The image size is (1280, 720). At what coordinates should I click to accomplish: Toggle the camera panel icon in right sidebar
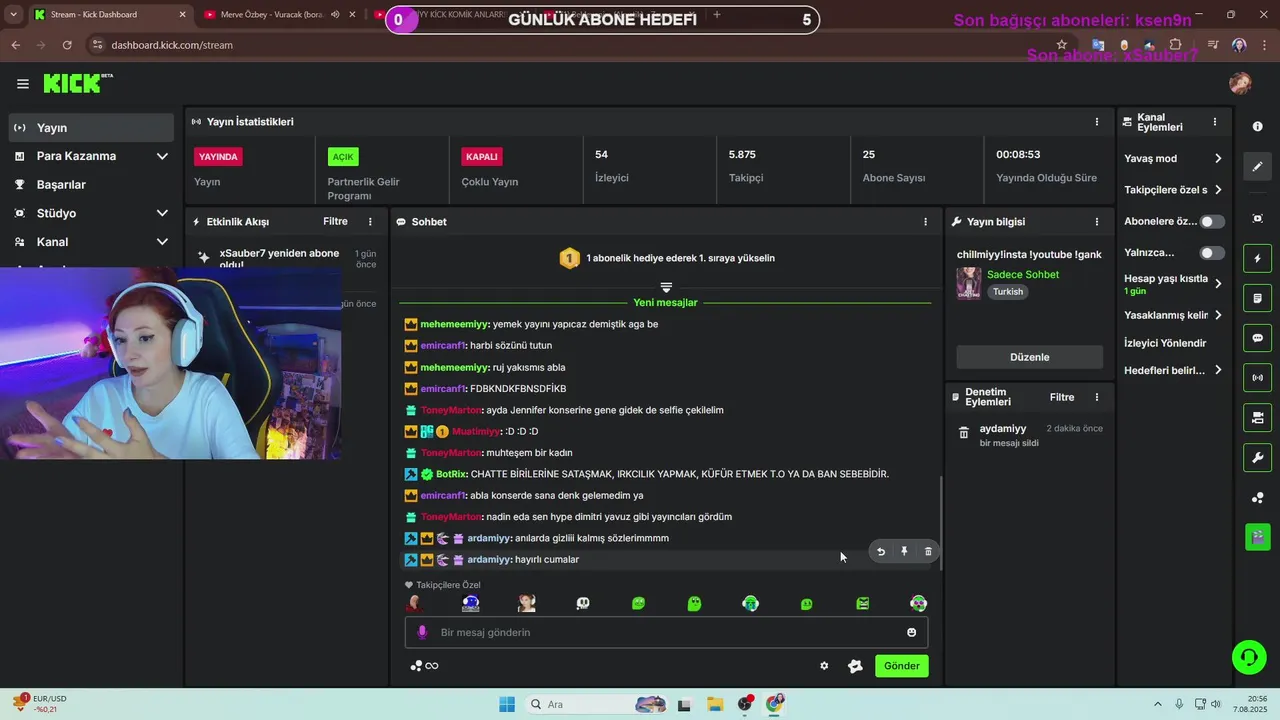[x=1257, y=417]
